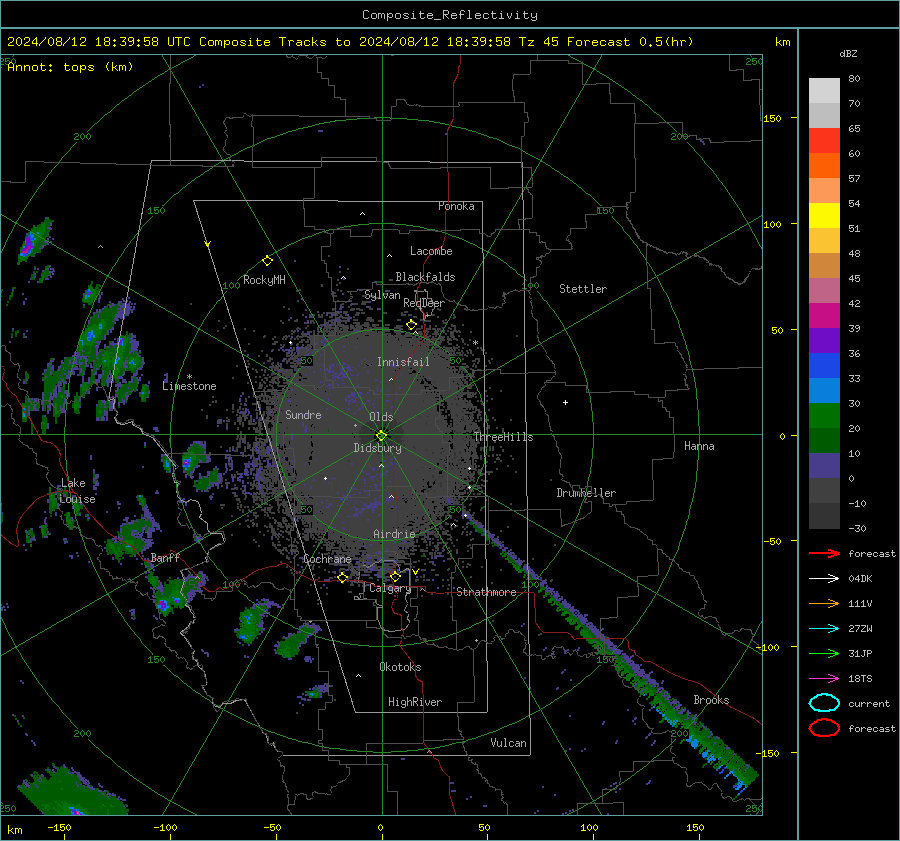Click the Ponoka town label

[456, 206]
